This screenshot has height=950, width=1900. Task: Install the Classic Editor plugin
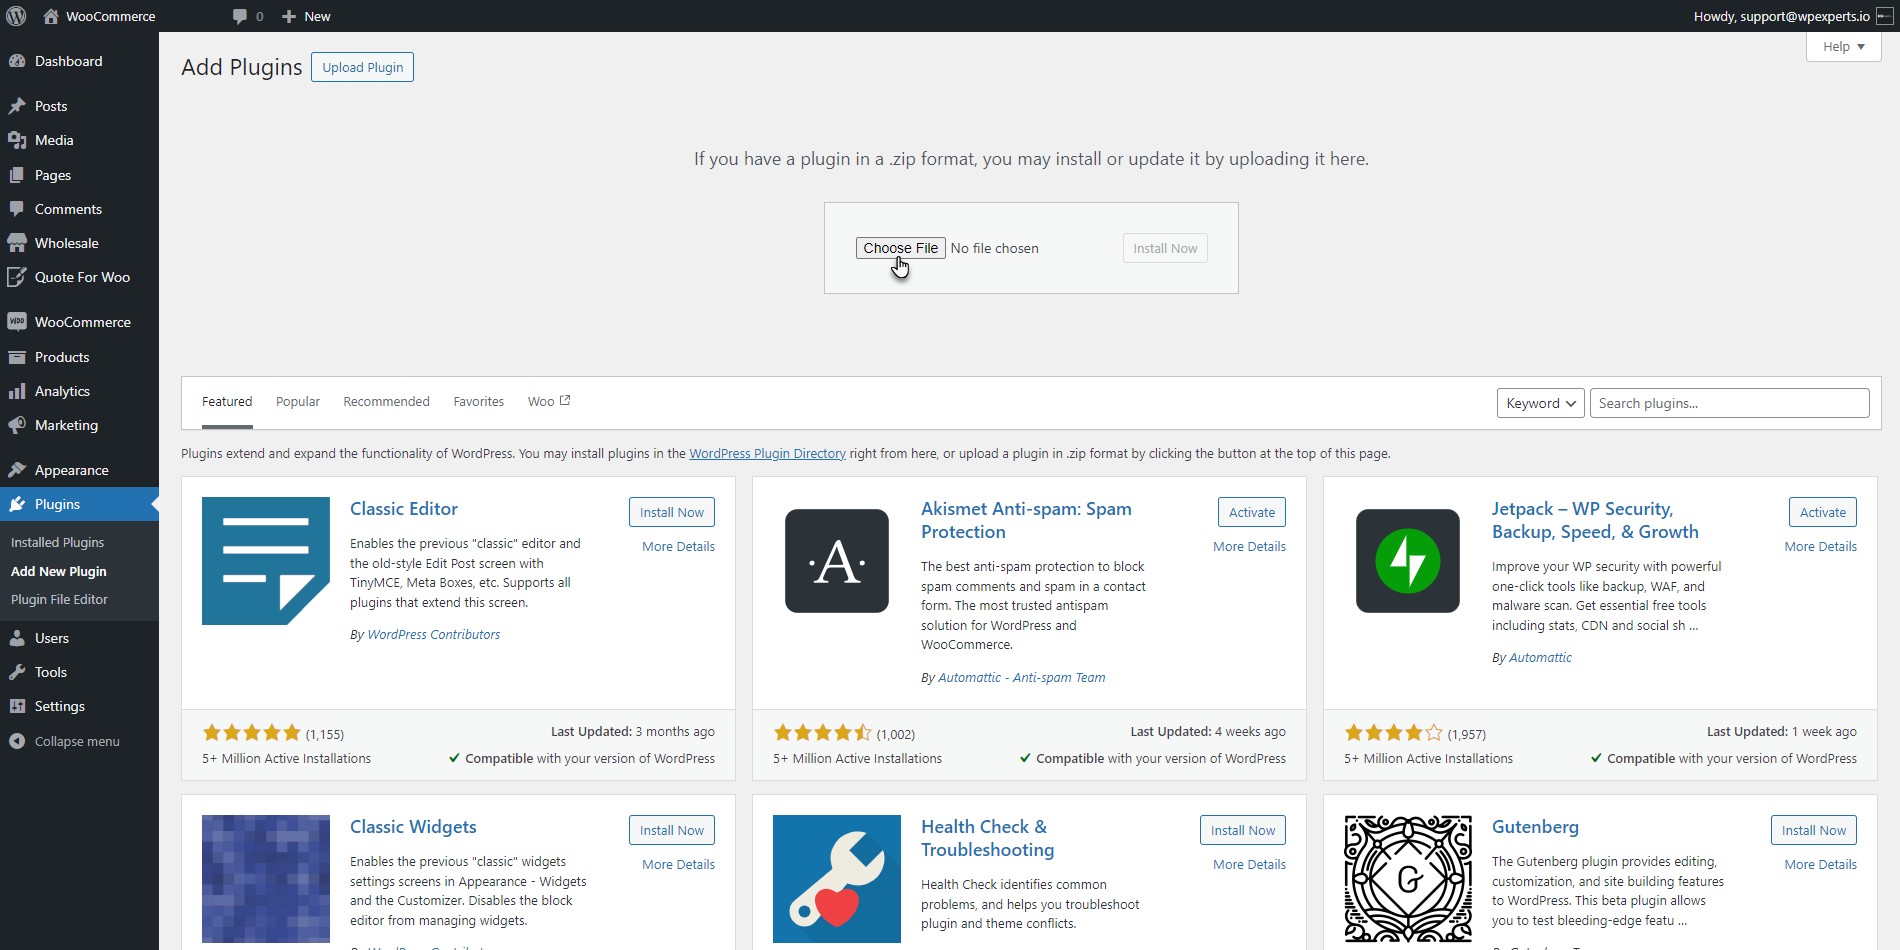click(672, 512)
